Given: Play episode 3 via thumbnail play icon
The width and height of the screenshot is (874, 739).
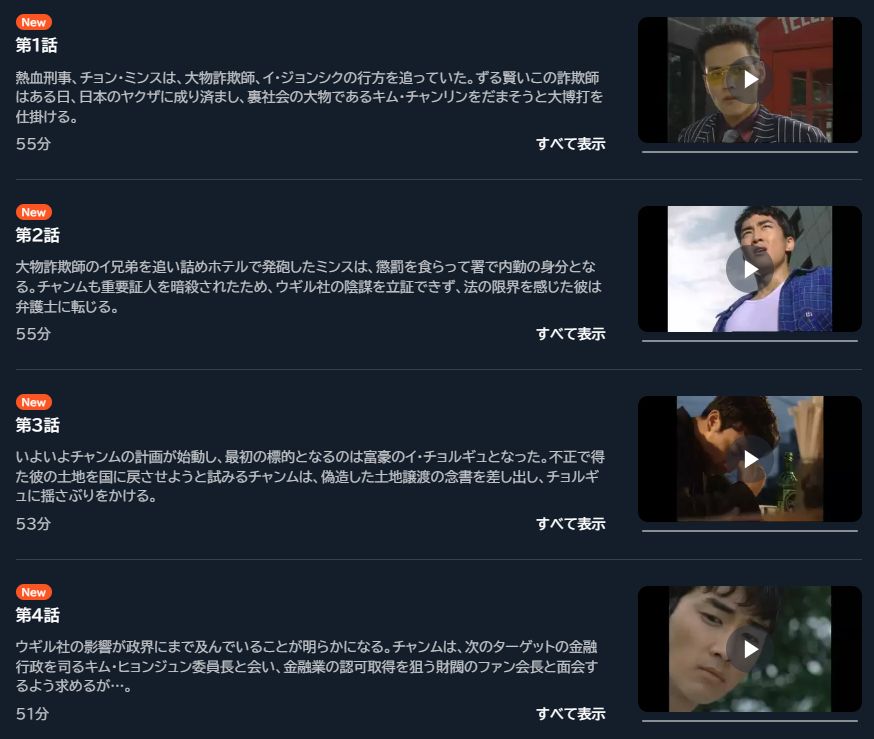Looking at the screenshot, I should (750, 459).
